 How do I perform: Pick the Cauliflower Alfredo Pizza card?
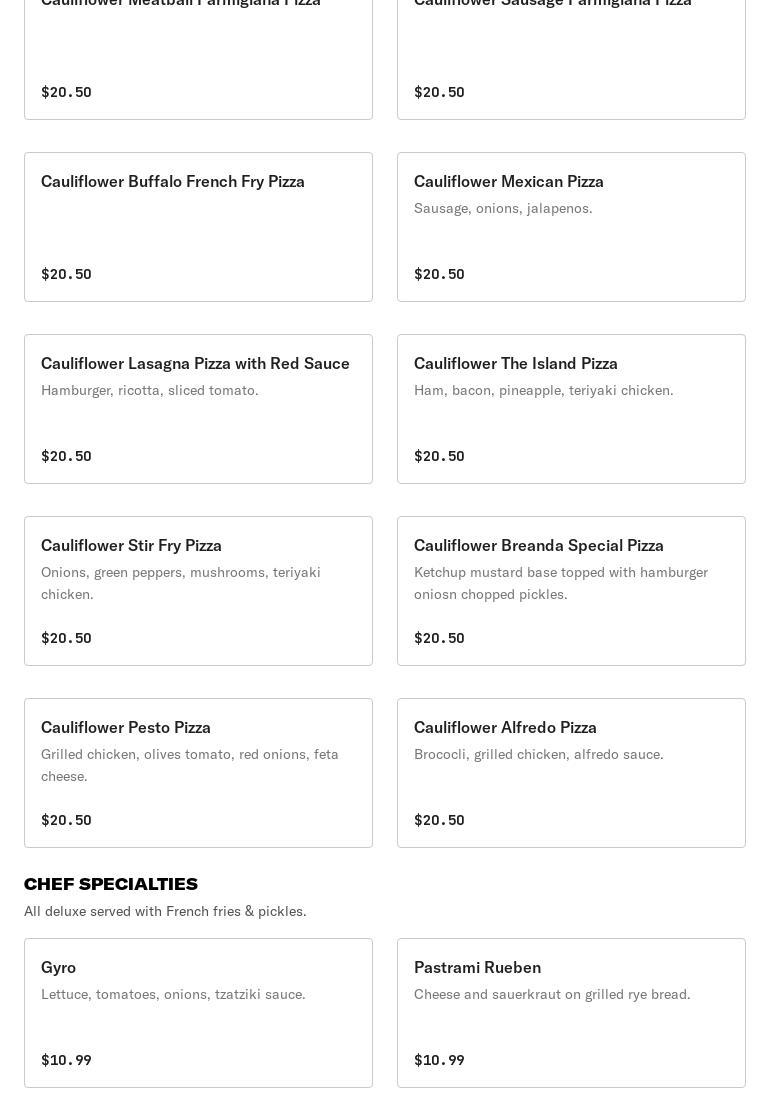tap(571, 773)
